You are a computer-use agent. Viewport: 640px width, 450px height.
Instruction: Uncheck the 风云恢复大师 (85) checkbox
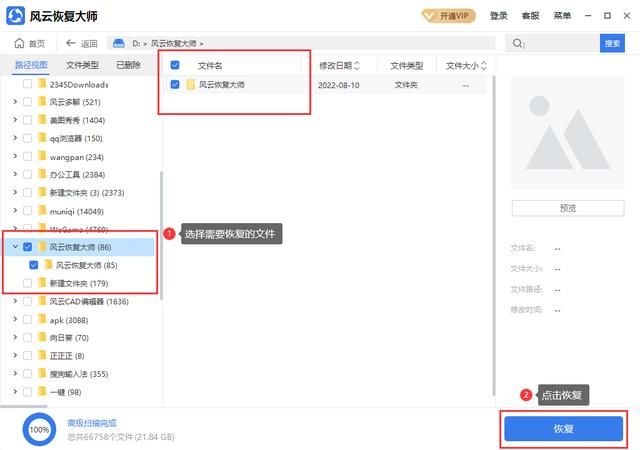pos(33,265)
